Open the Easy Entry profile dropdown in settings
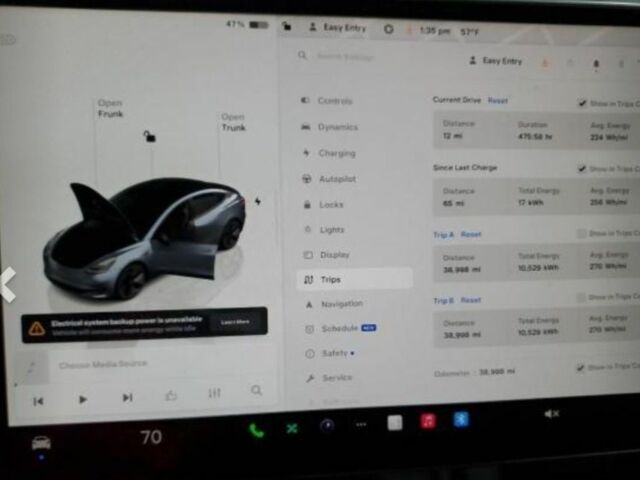 [x=496, y=61]
